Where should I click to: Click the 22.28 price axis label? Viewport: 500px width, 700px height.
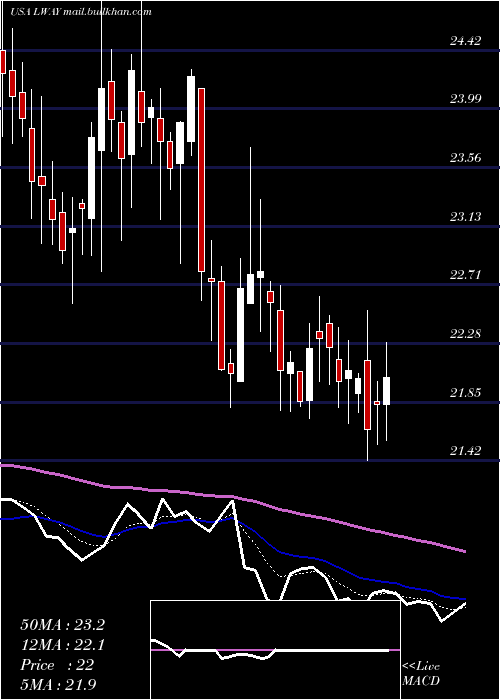pos(465,334)
